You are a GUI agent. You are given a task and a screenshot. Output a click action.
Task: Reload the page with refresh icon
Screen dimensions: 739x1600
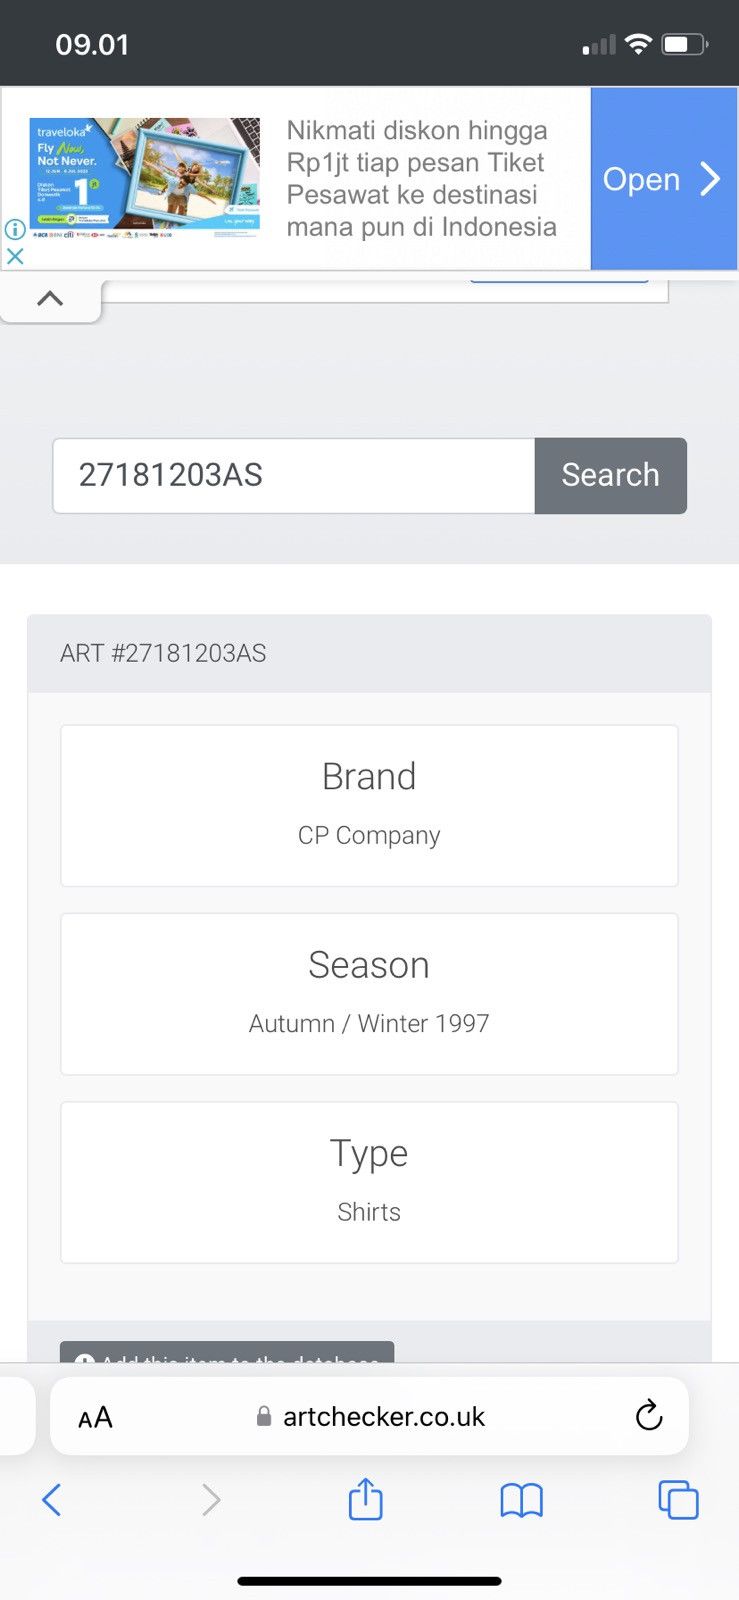pyautogui.click(x=649, y=1415)
